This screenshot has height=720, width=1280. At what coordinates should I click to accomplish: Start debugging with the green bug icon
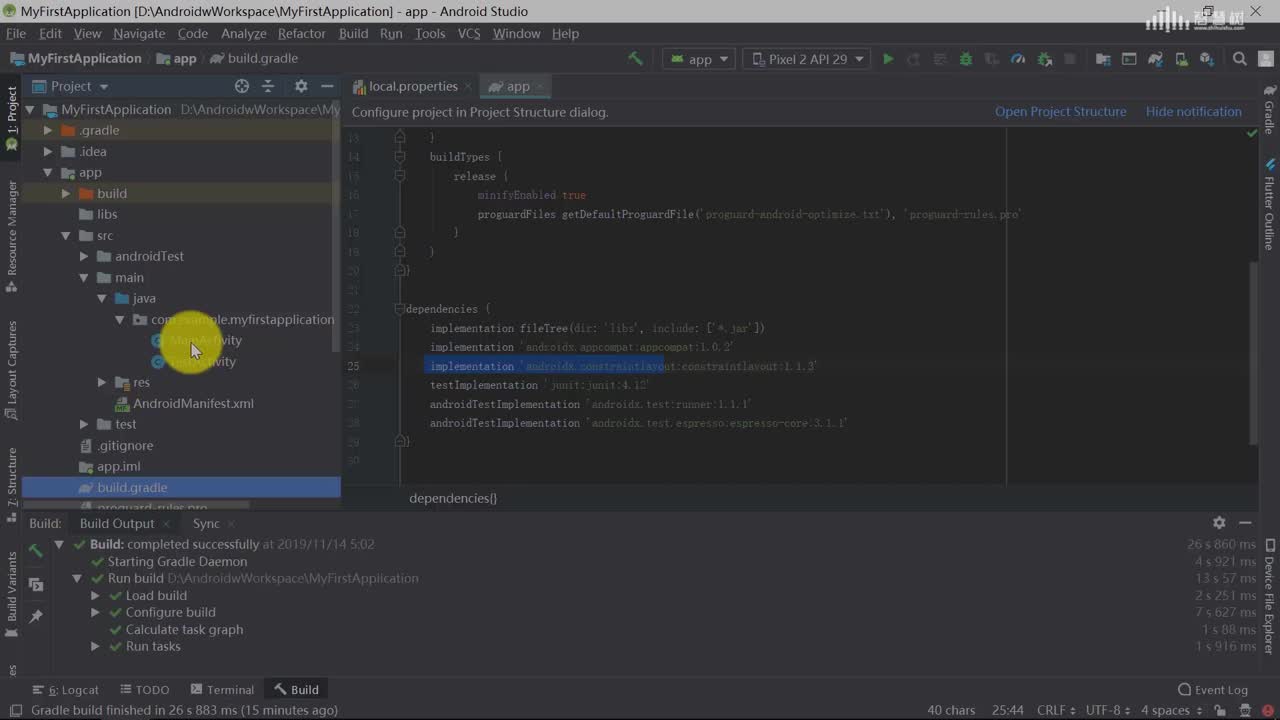965,59
